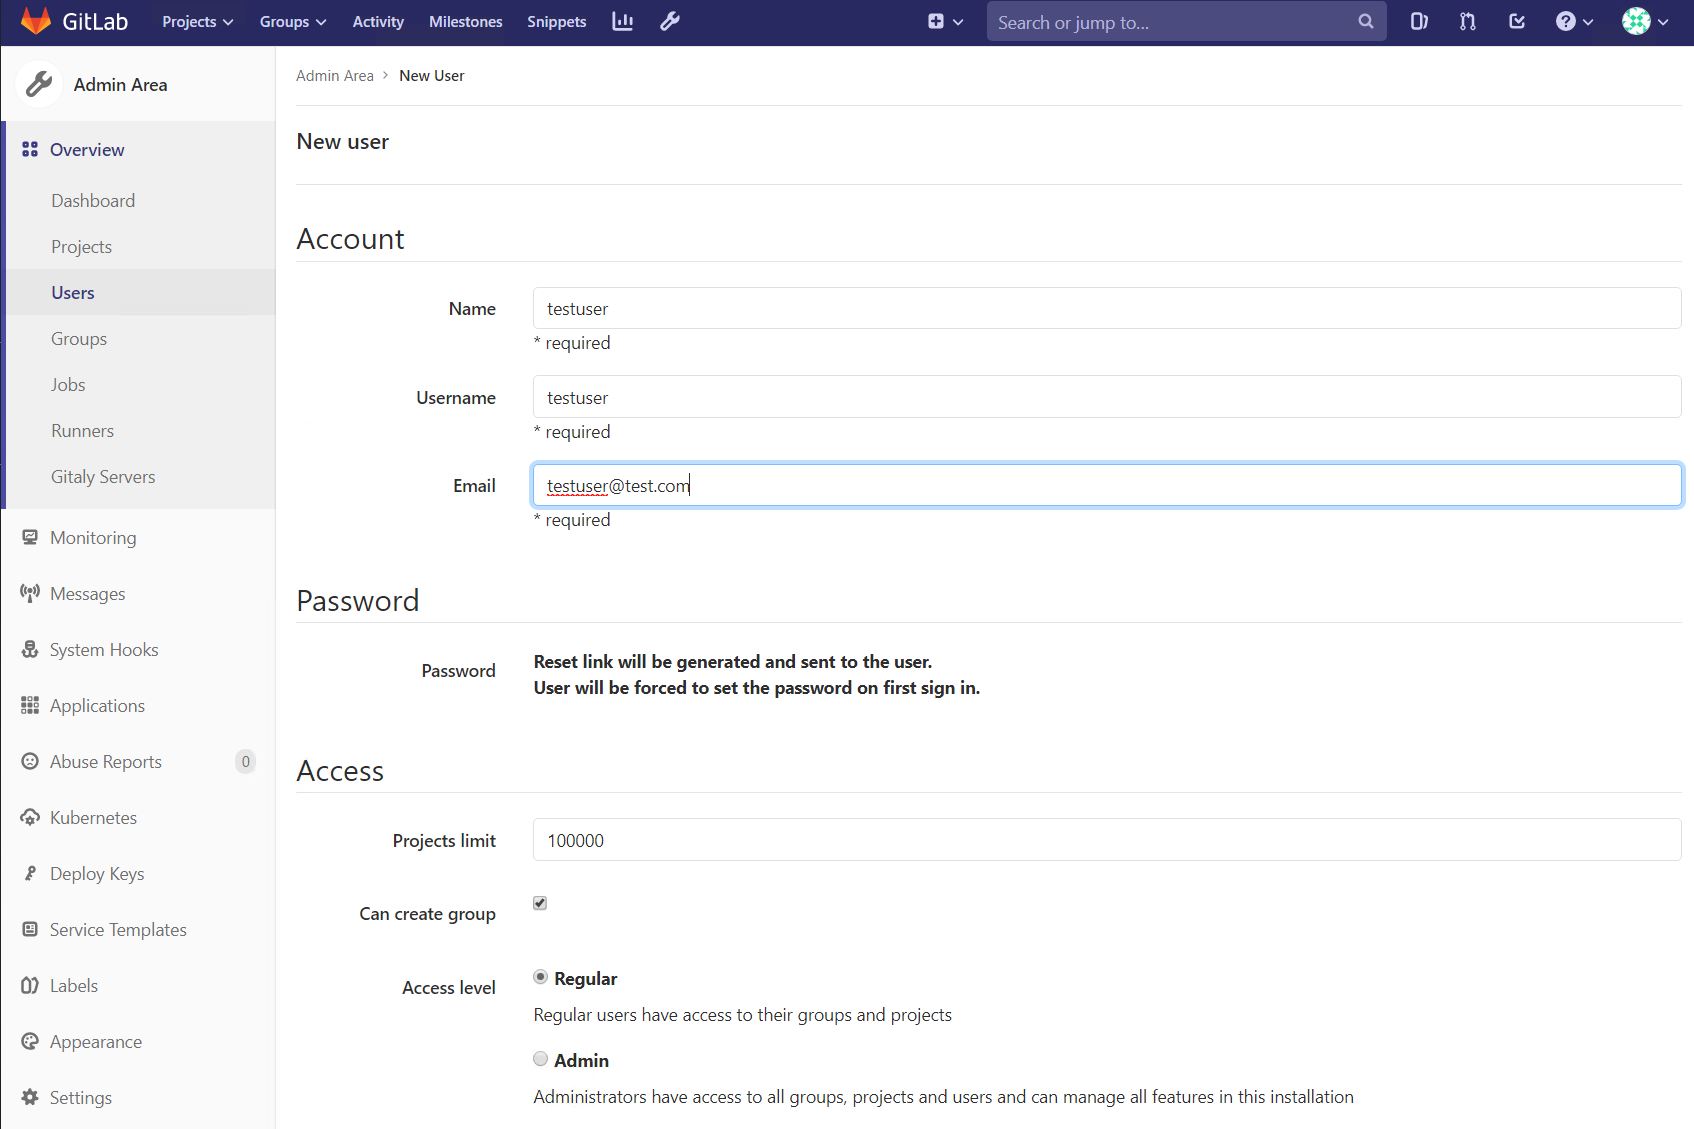Open System Hooks from the sidebar
Viewport: 1694px width, 1129px height.
(104, 649)
